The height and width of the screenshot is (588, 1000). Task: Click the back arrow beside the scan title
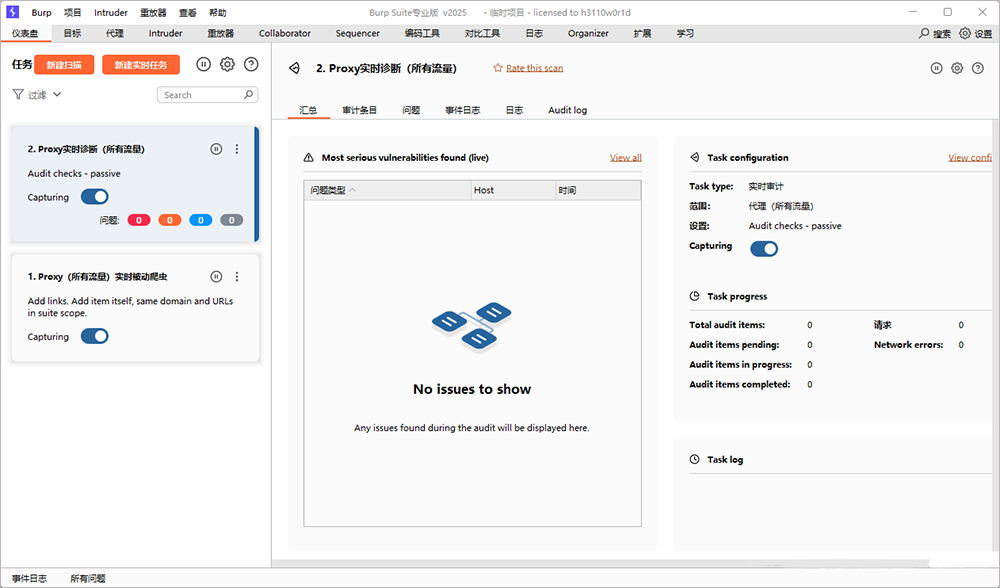pyautogui.click(x=293, y=68)
